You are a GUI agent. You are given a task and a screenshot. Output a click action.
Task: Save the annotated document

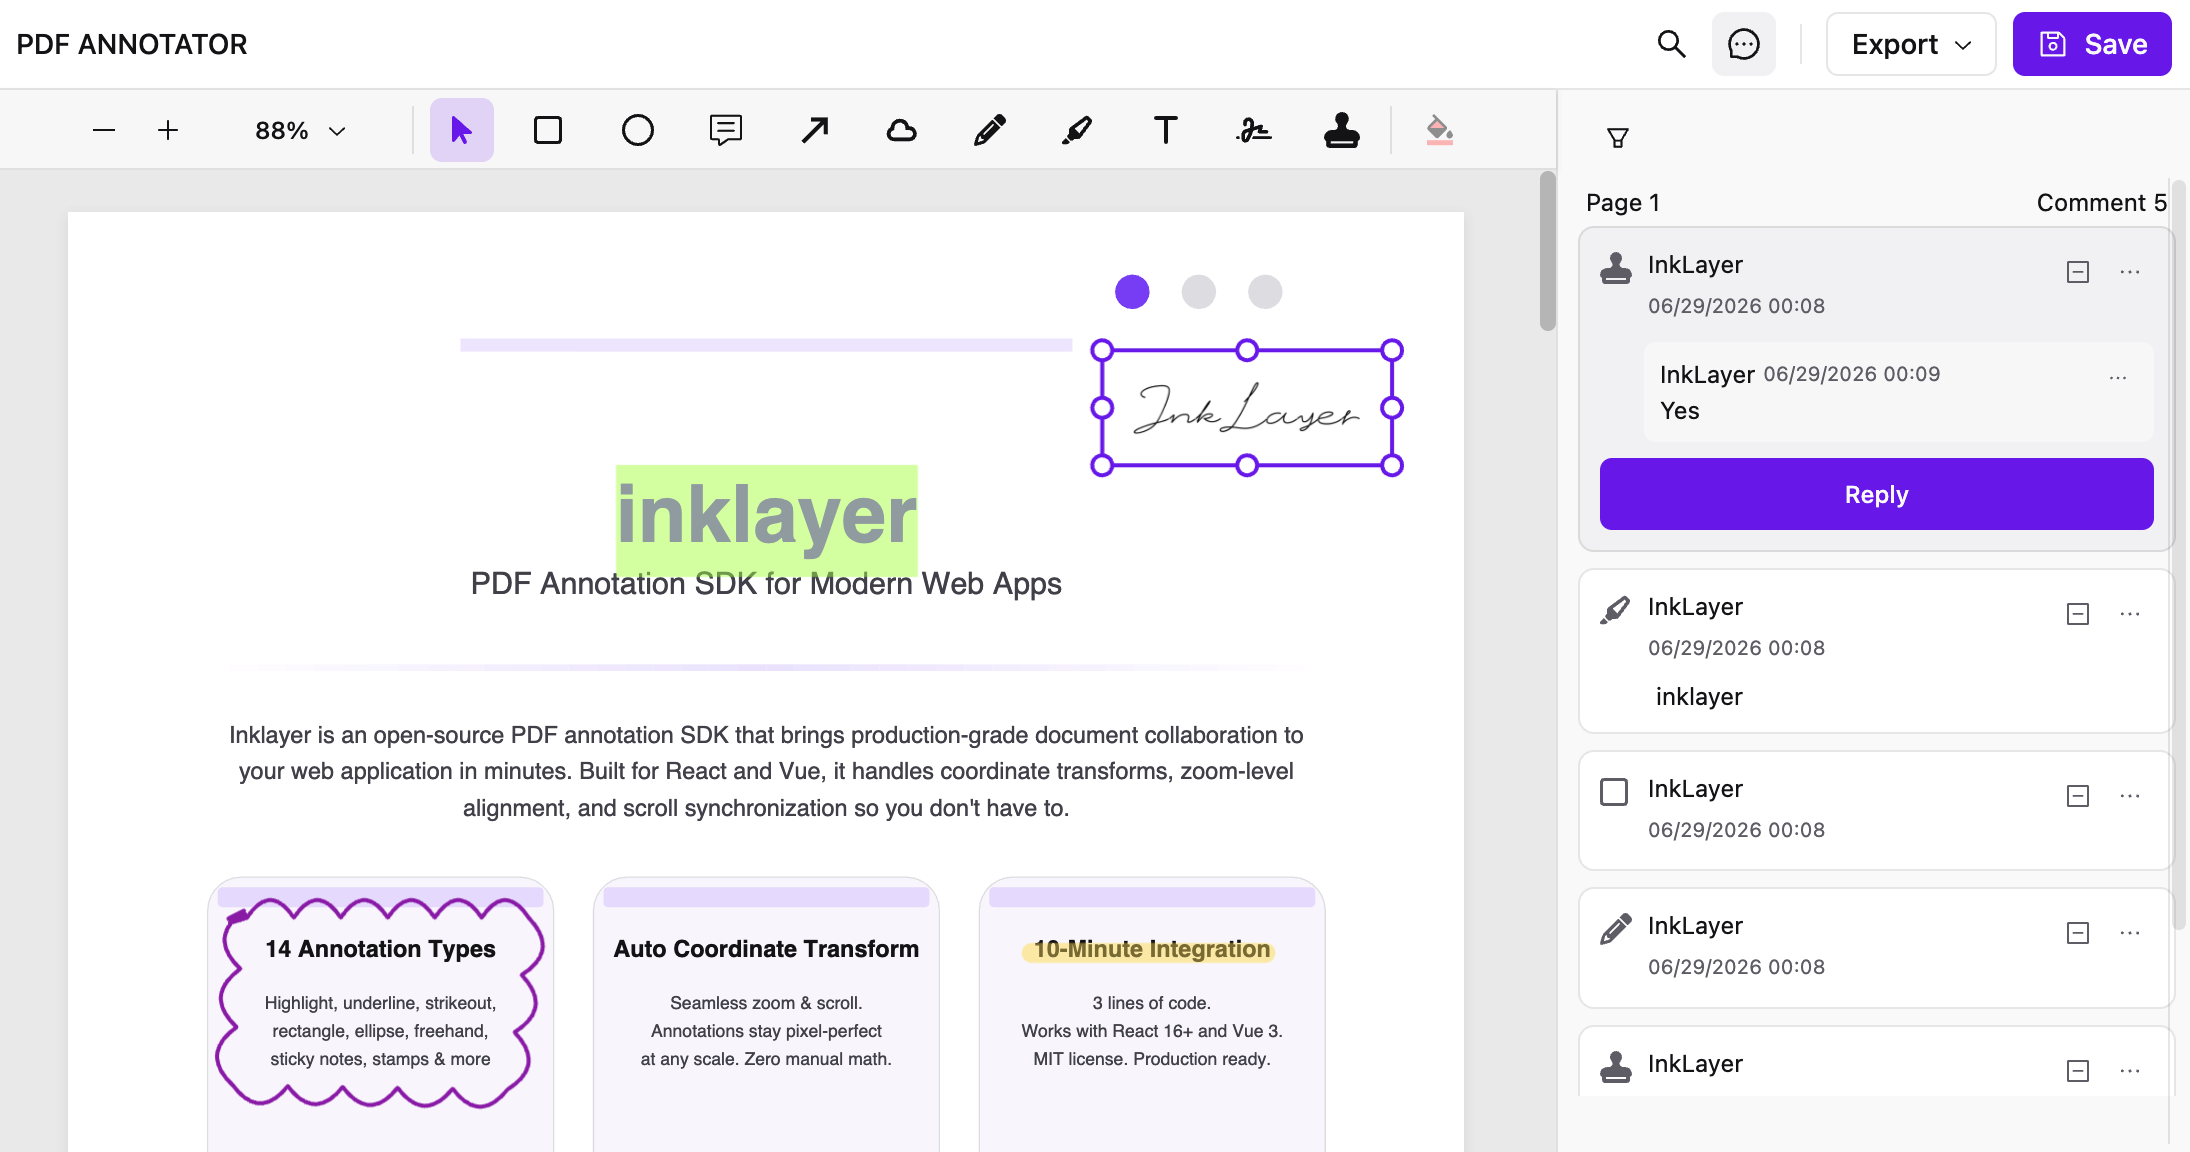[2092, 44]
